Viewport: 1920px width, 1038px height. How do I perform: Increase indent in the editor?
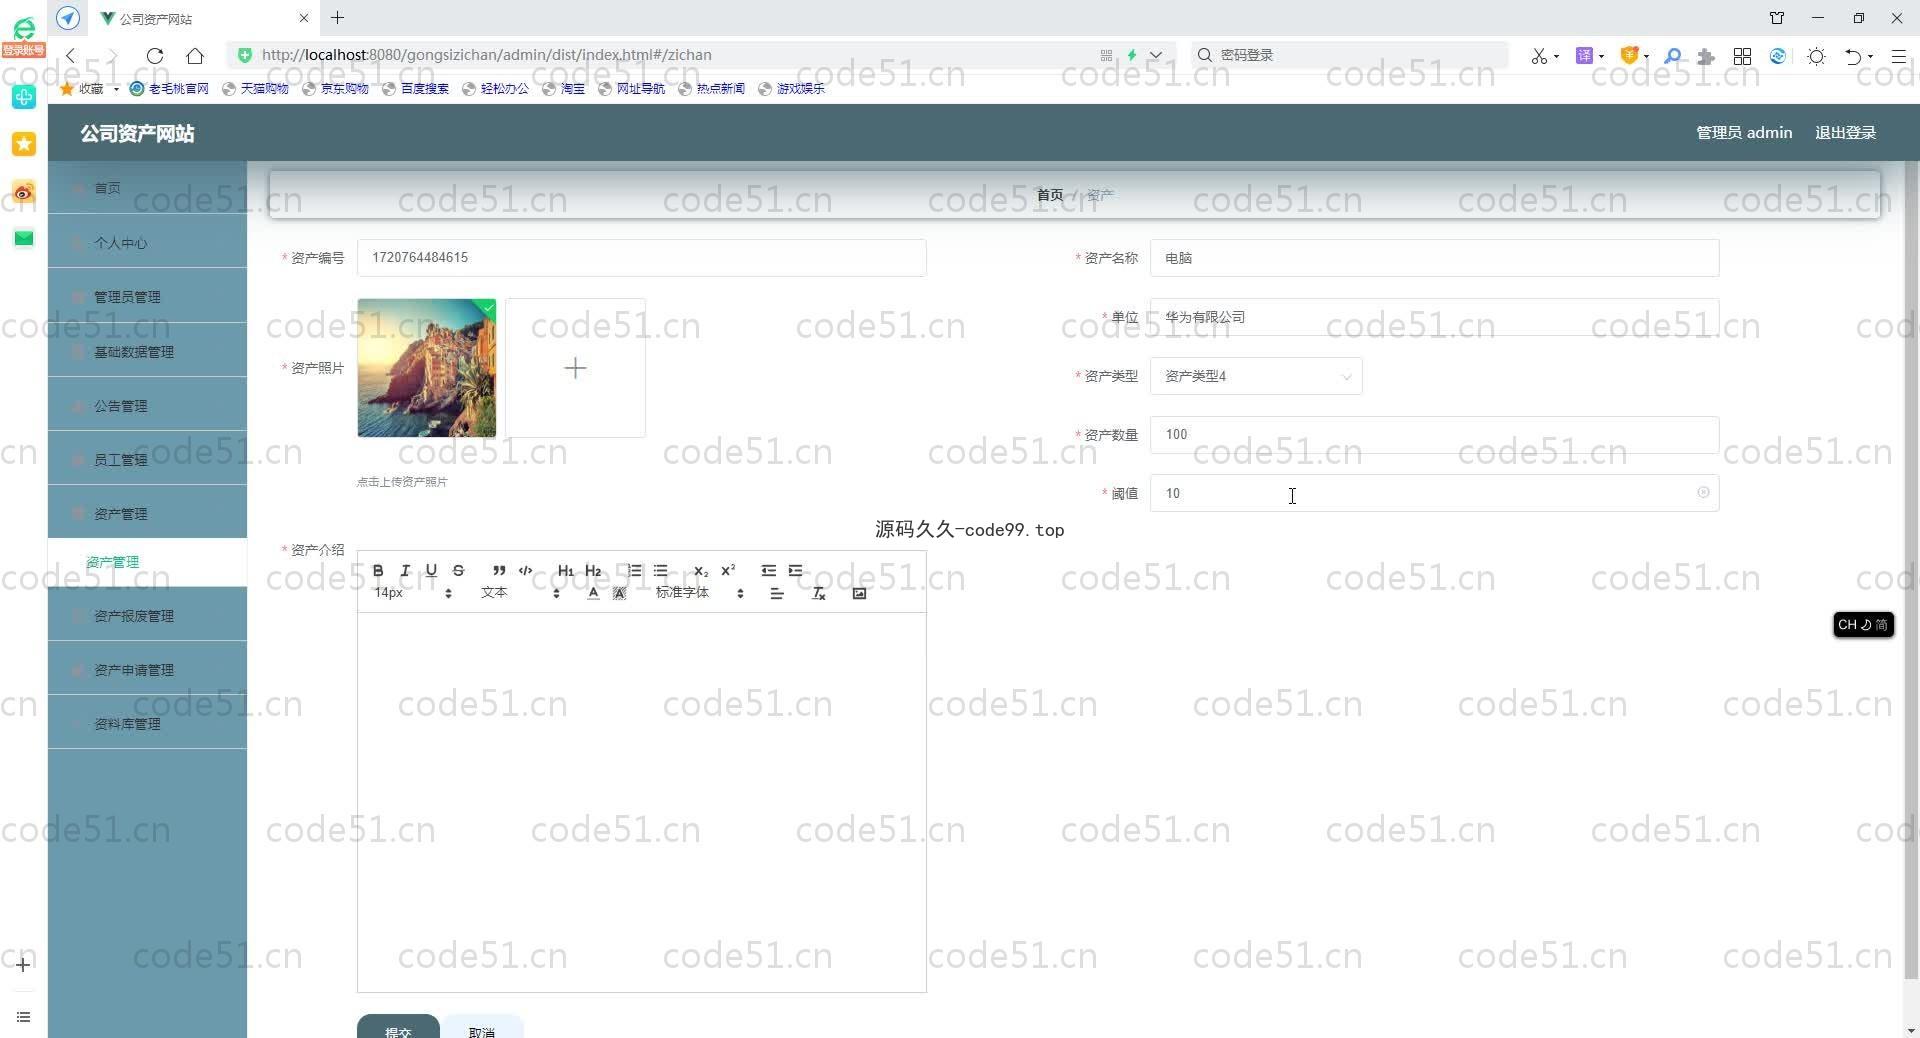pyautogui.click(x=795, y=571)
